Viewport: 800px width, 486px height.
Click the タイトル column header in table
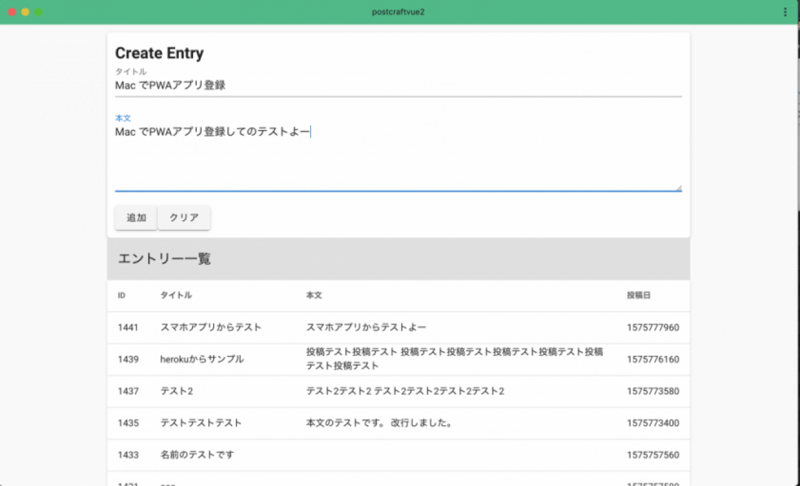pos(176,296)
